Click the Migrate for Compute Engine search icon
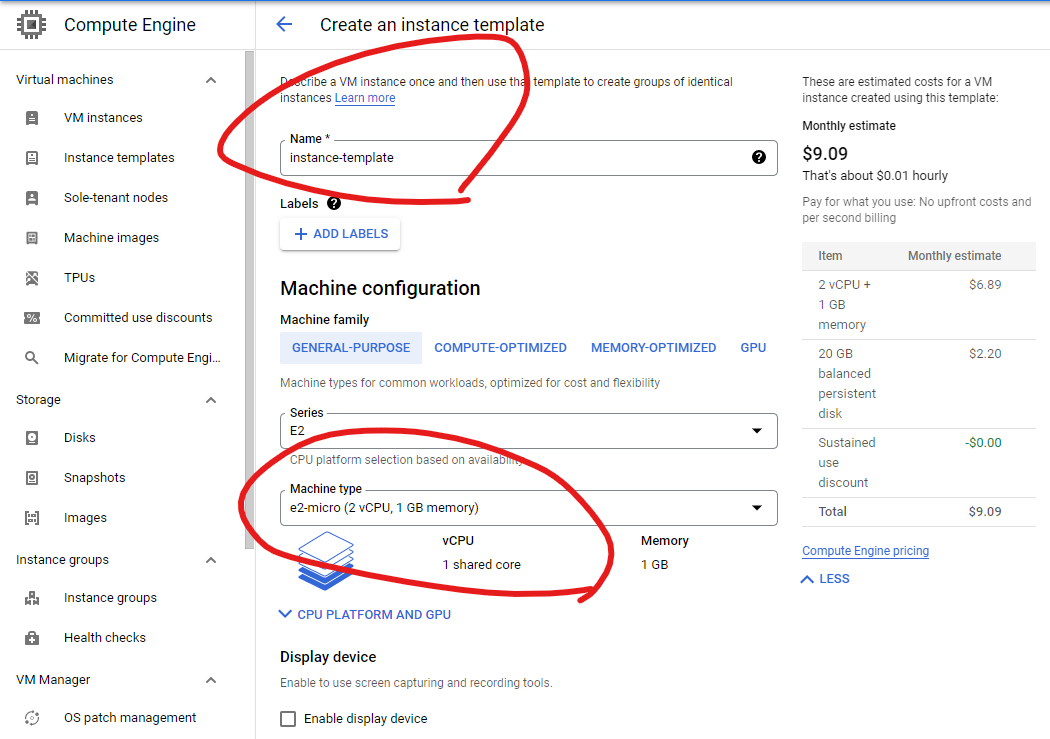The height and width of the screenshot is (739, 1050). click(x=31, y=357)
